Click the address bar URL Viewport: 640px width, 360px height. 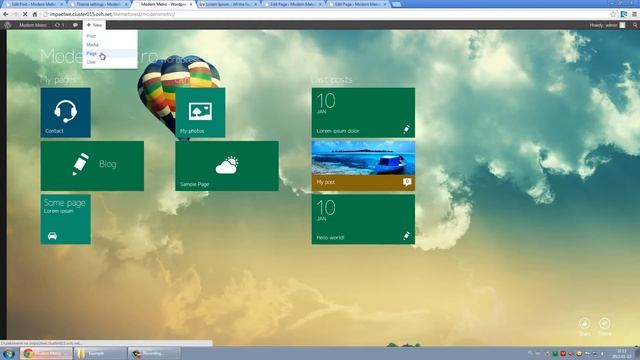click(112, 14)
